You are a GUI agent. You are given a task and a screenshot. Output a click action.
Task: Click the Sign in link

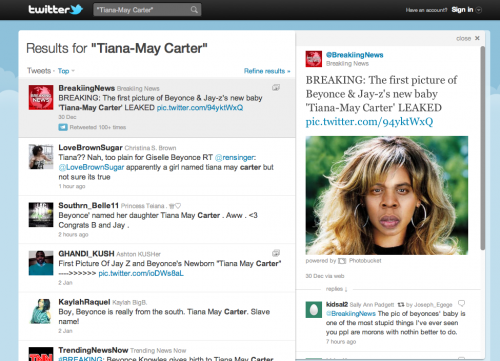(462, 10)
